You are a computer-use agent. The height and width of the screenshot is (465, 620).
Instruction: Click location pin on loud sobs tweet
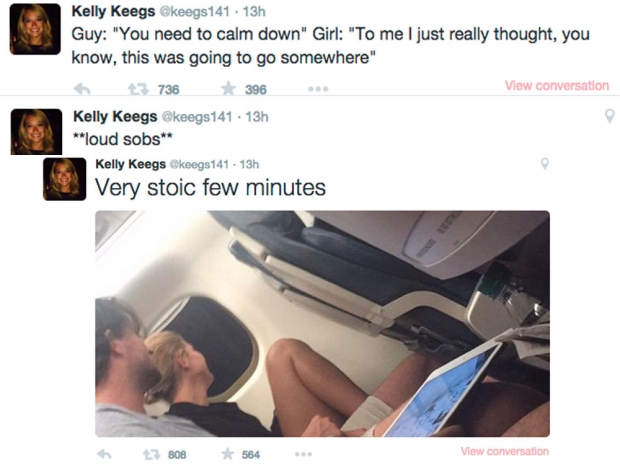point(610,116)
